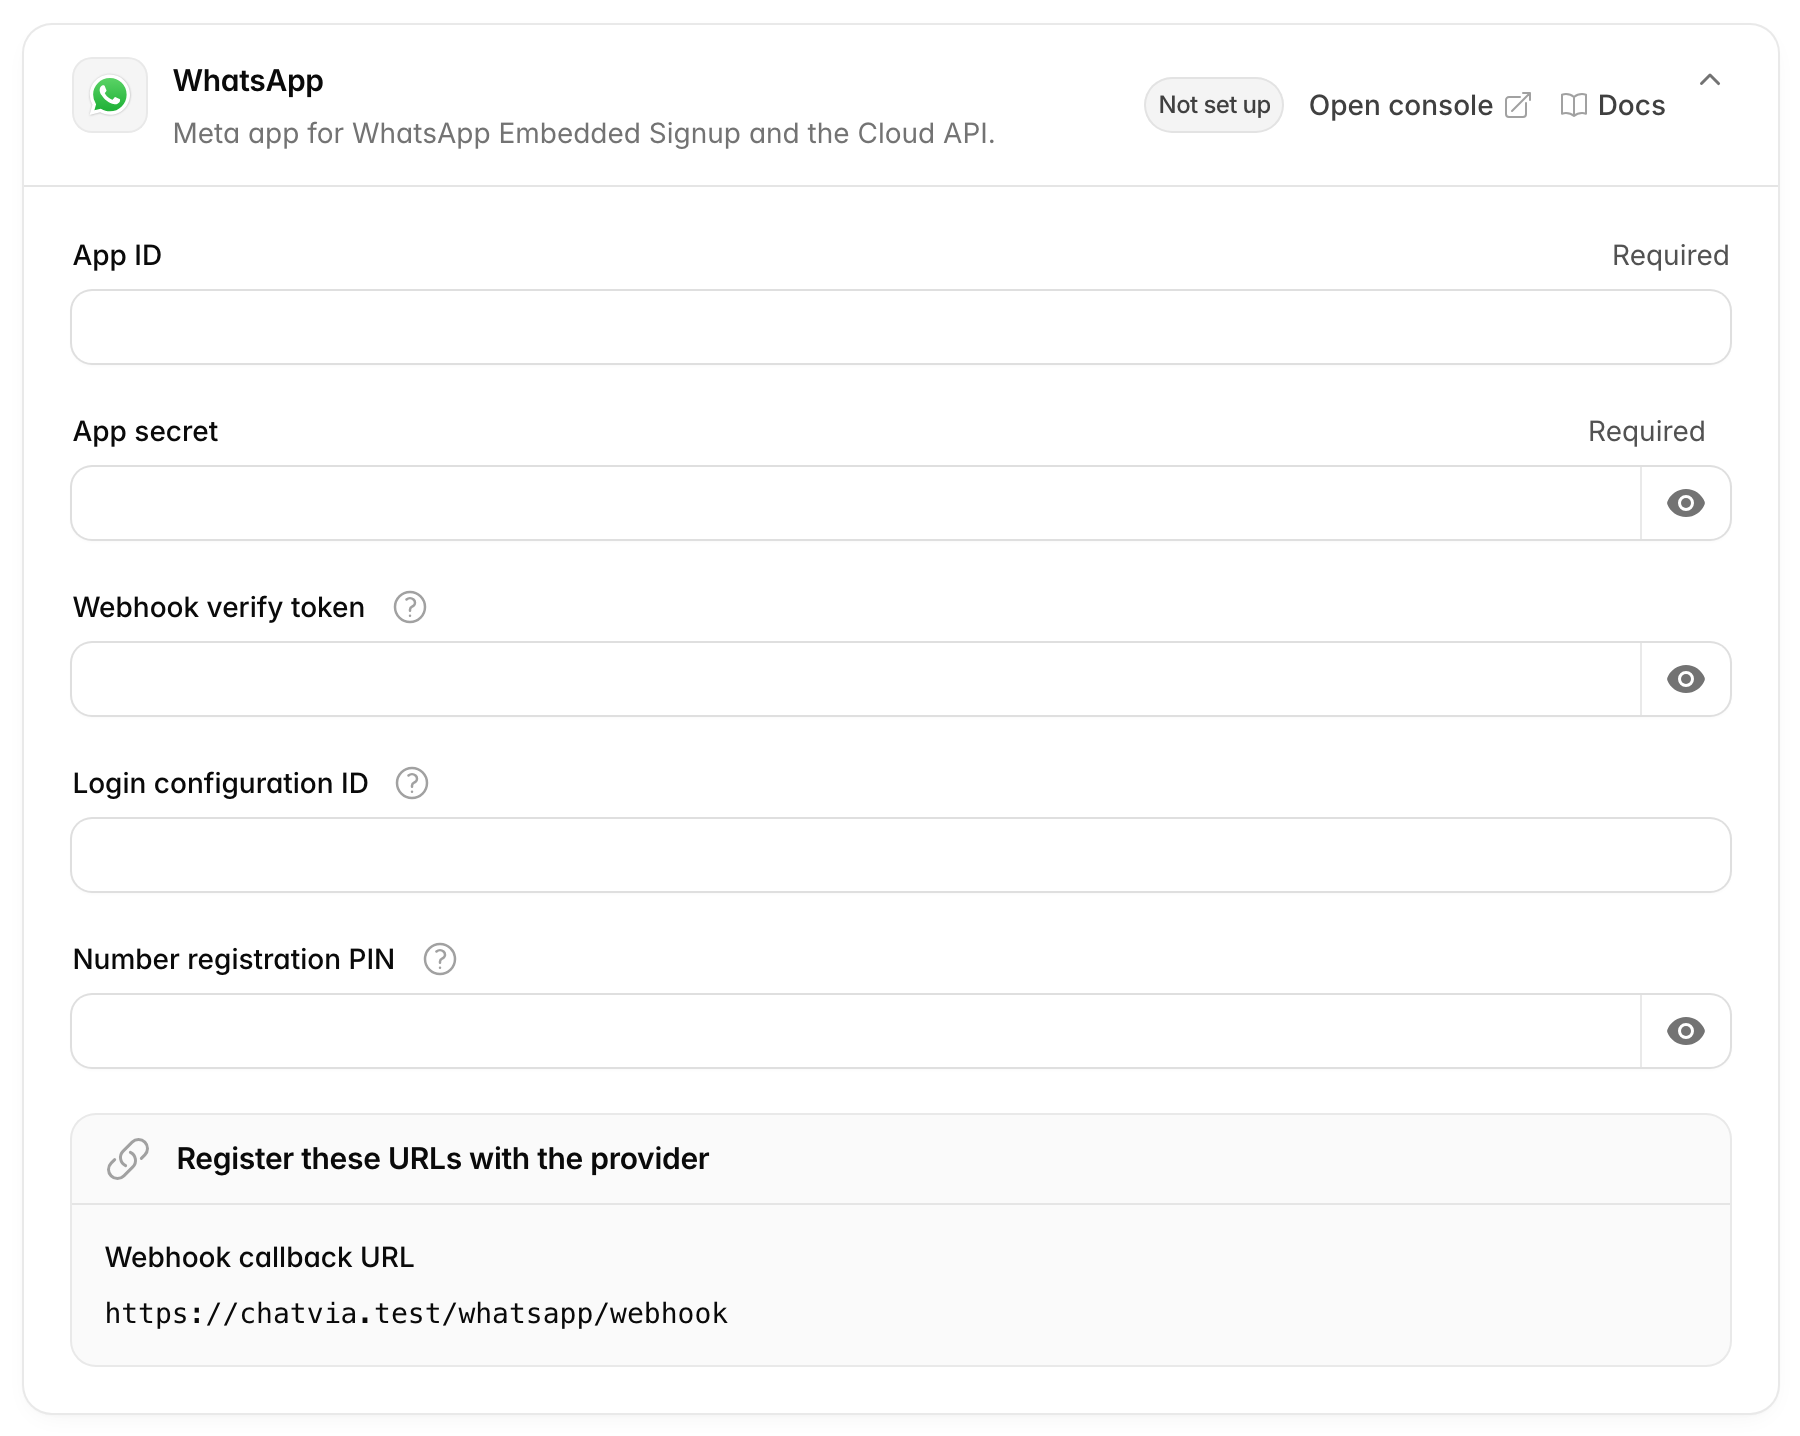1800x1436 pixels.
Task: Click the external link icon beside Open console
Action: 1518,105
